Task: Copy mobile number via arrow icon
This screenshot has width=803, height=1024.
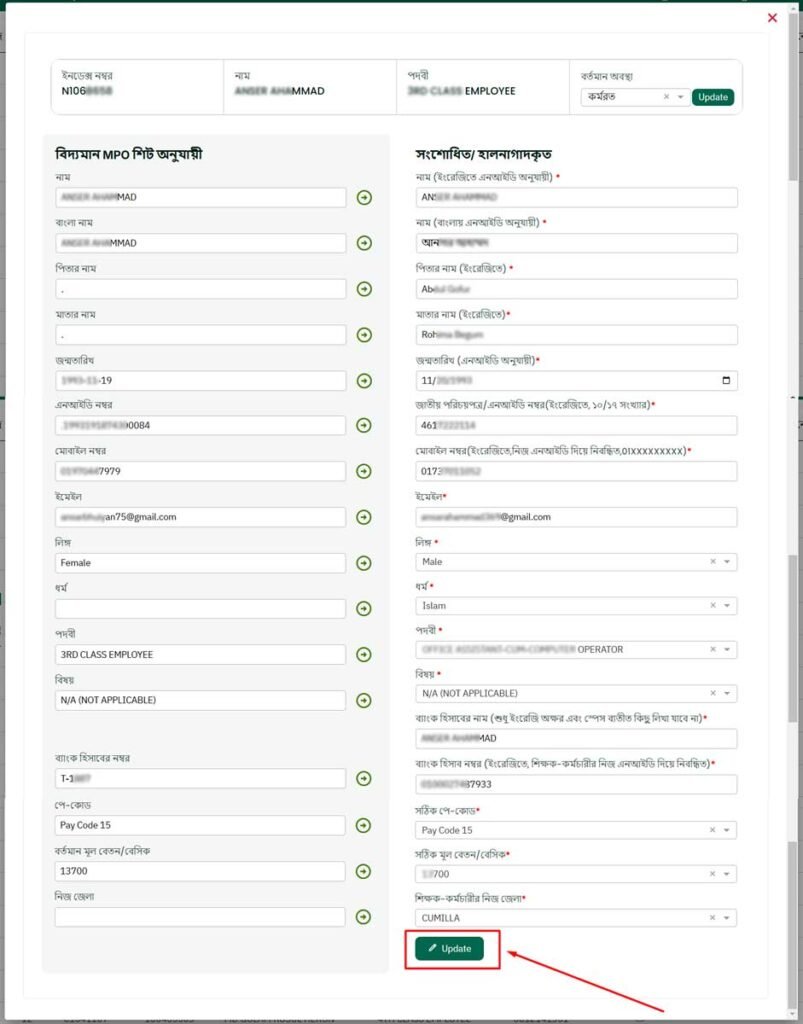Action: pyautogui.click(x=364, y=470)
